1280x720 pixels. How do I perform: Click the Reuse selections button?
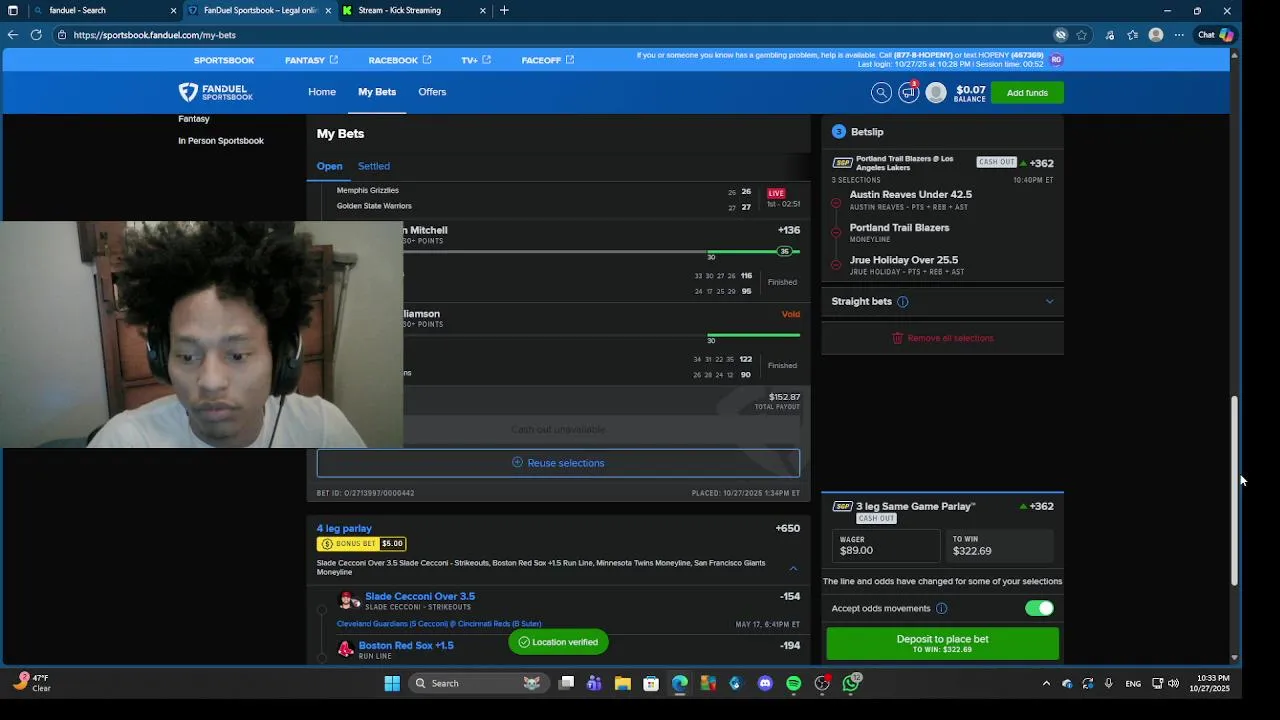tap(558, 463)
